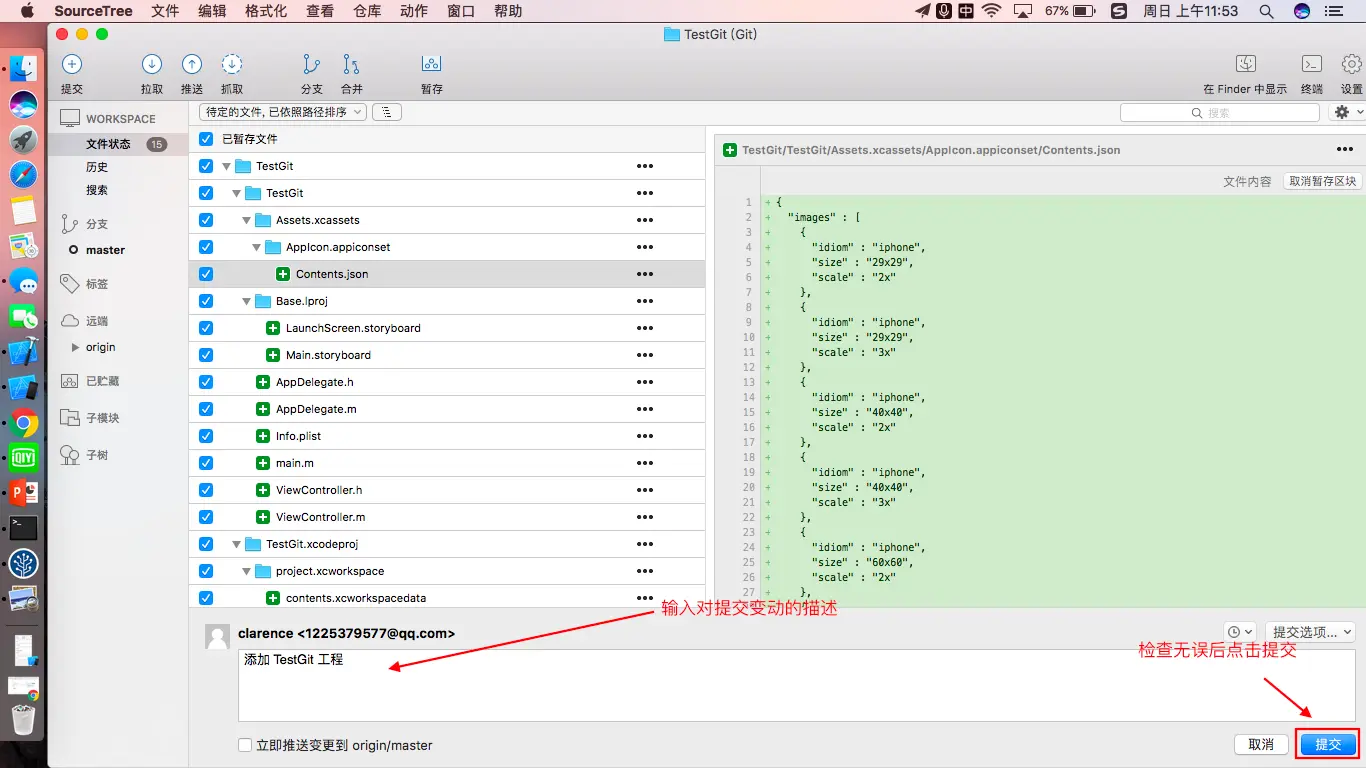Open Wi-Fi status in menu bar
Screen dimensions: 1366x768
(x=991, y=11)
